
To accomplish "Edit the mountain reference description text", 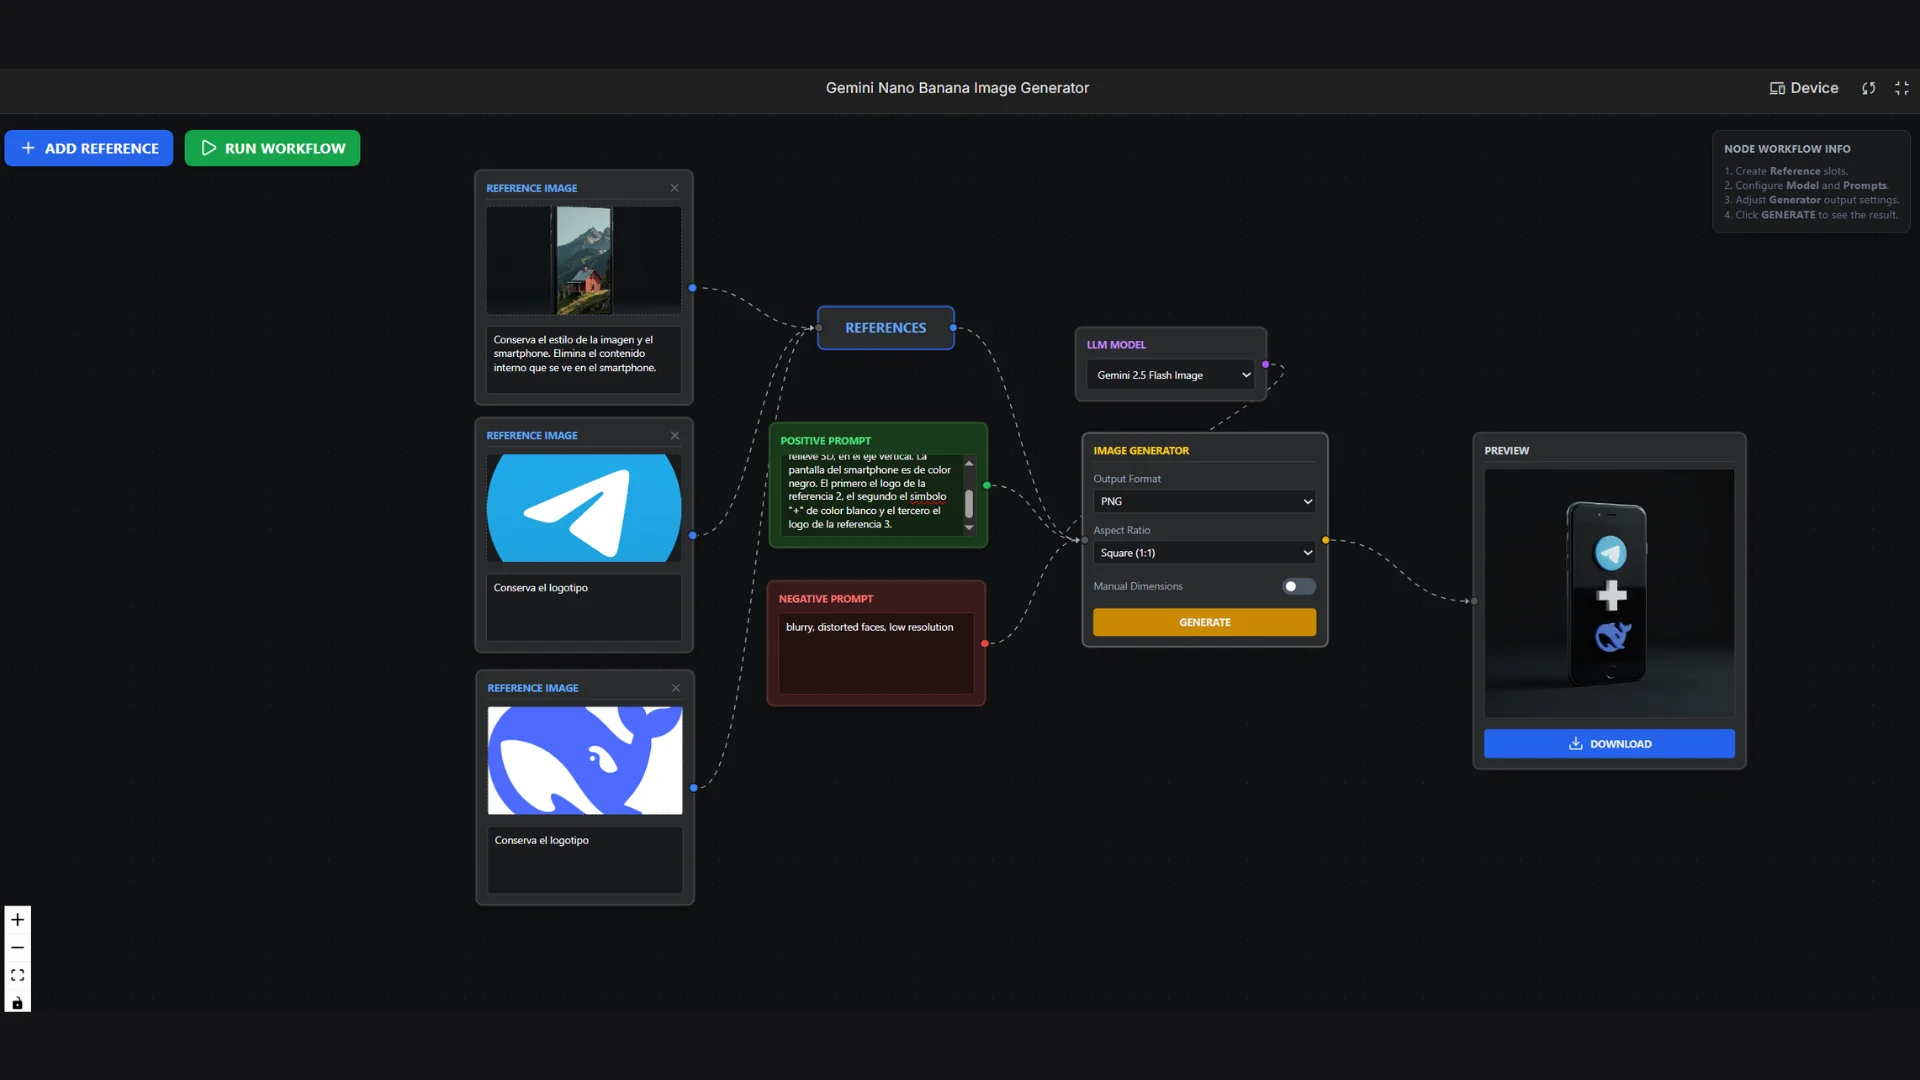I will (x=584, y=360).
